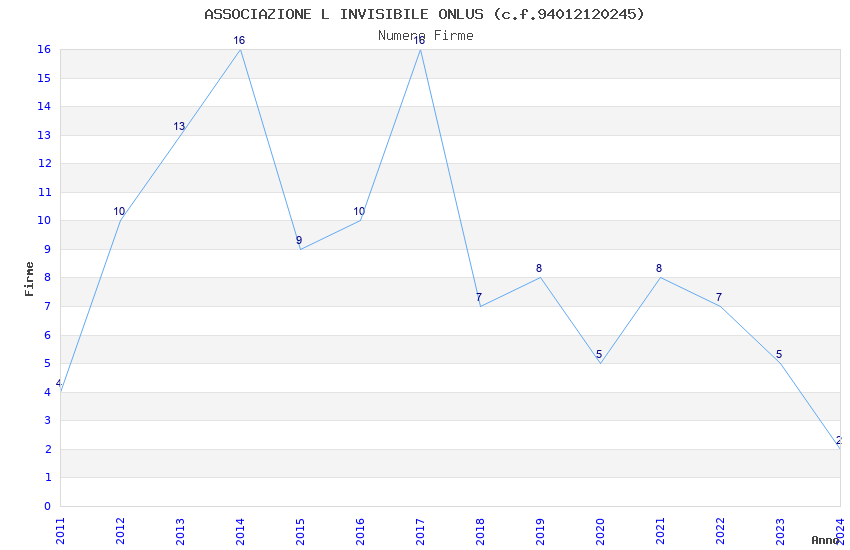Screen dimensions: 850x550
Task: Click y-axis tick value 2
Action: pos(47,449)
